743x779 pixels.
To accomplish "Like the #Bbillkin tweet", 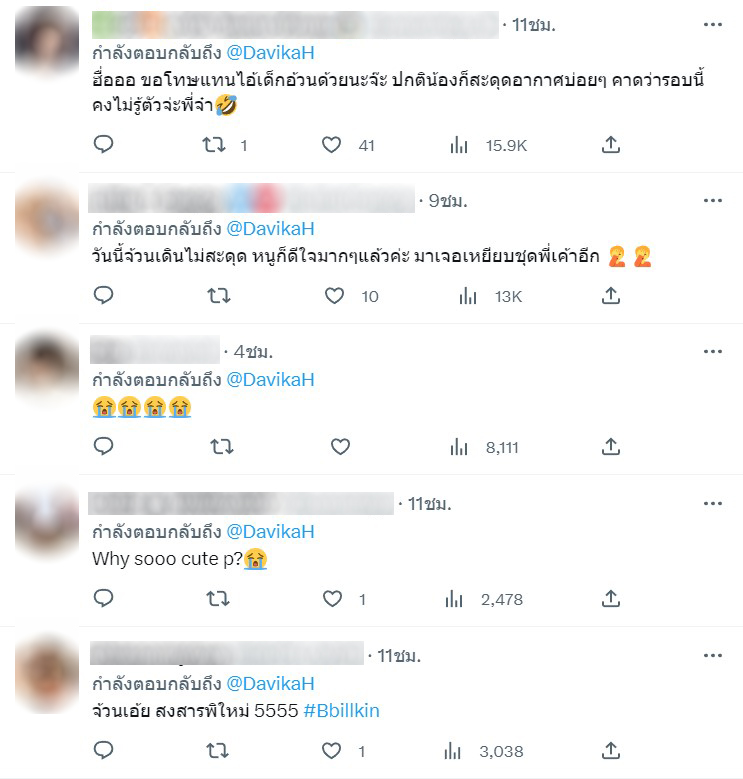I will (331, 751).
